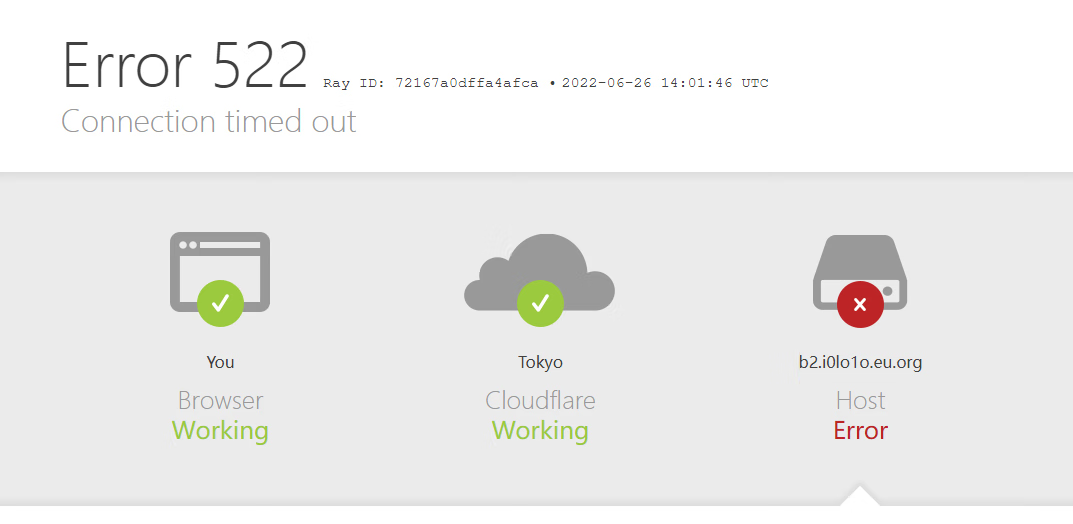
Task: Click the white triangle pointer below Host
Action: [860, 495]
